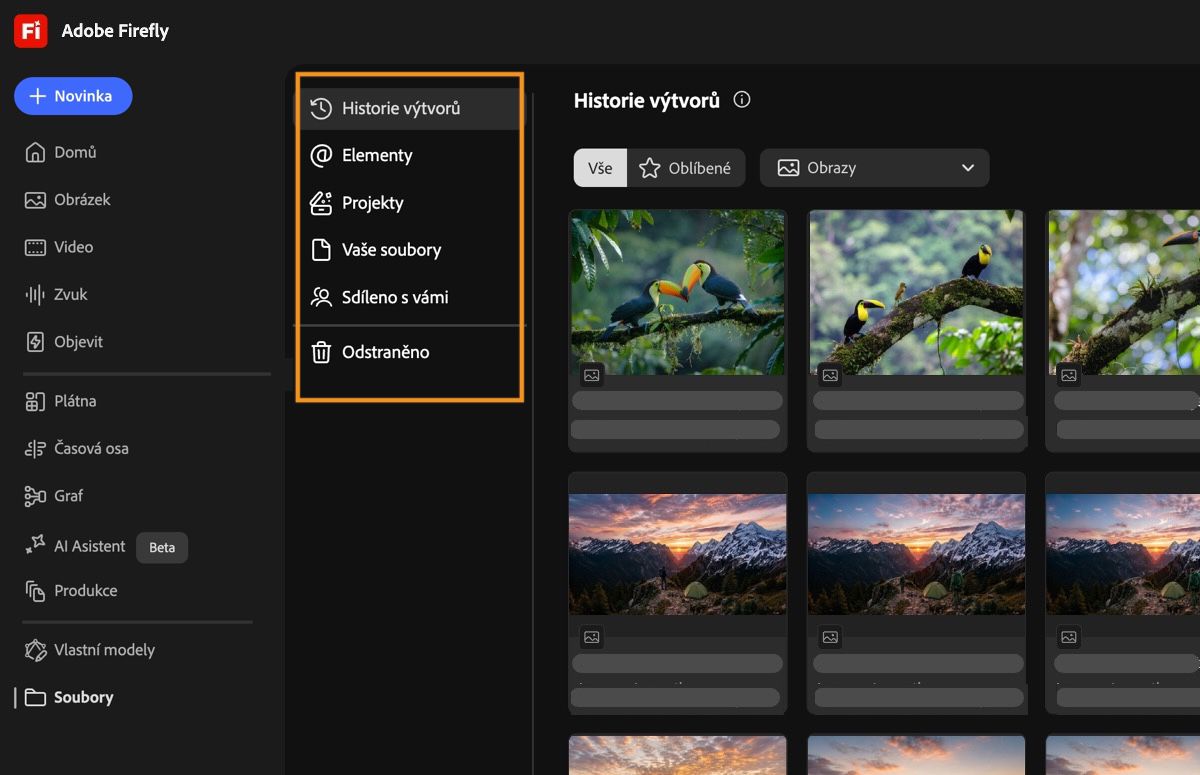Open the Domů home icon
This screenshot has height=775, width=1200.
point(35,152)
